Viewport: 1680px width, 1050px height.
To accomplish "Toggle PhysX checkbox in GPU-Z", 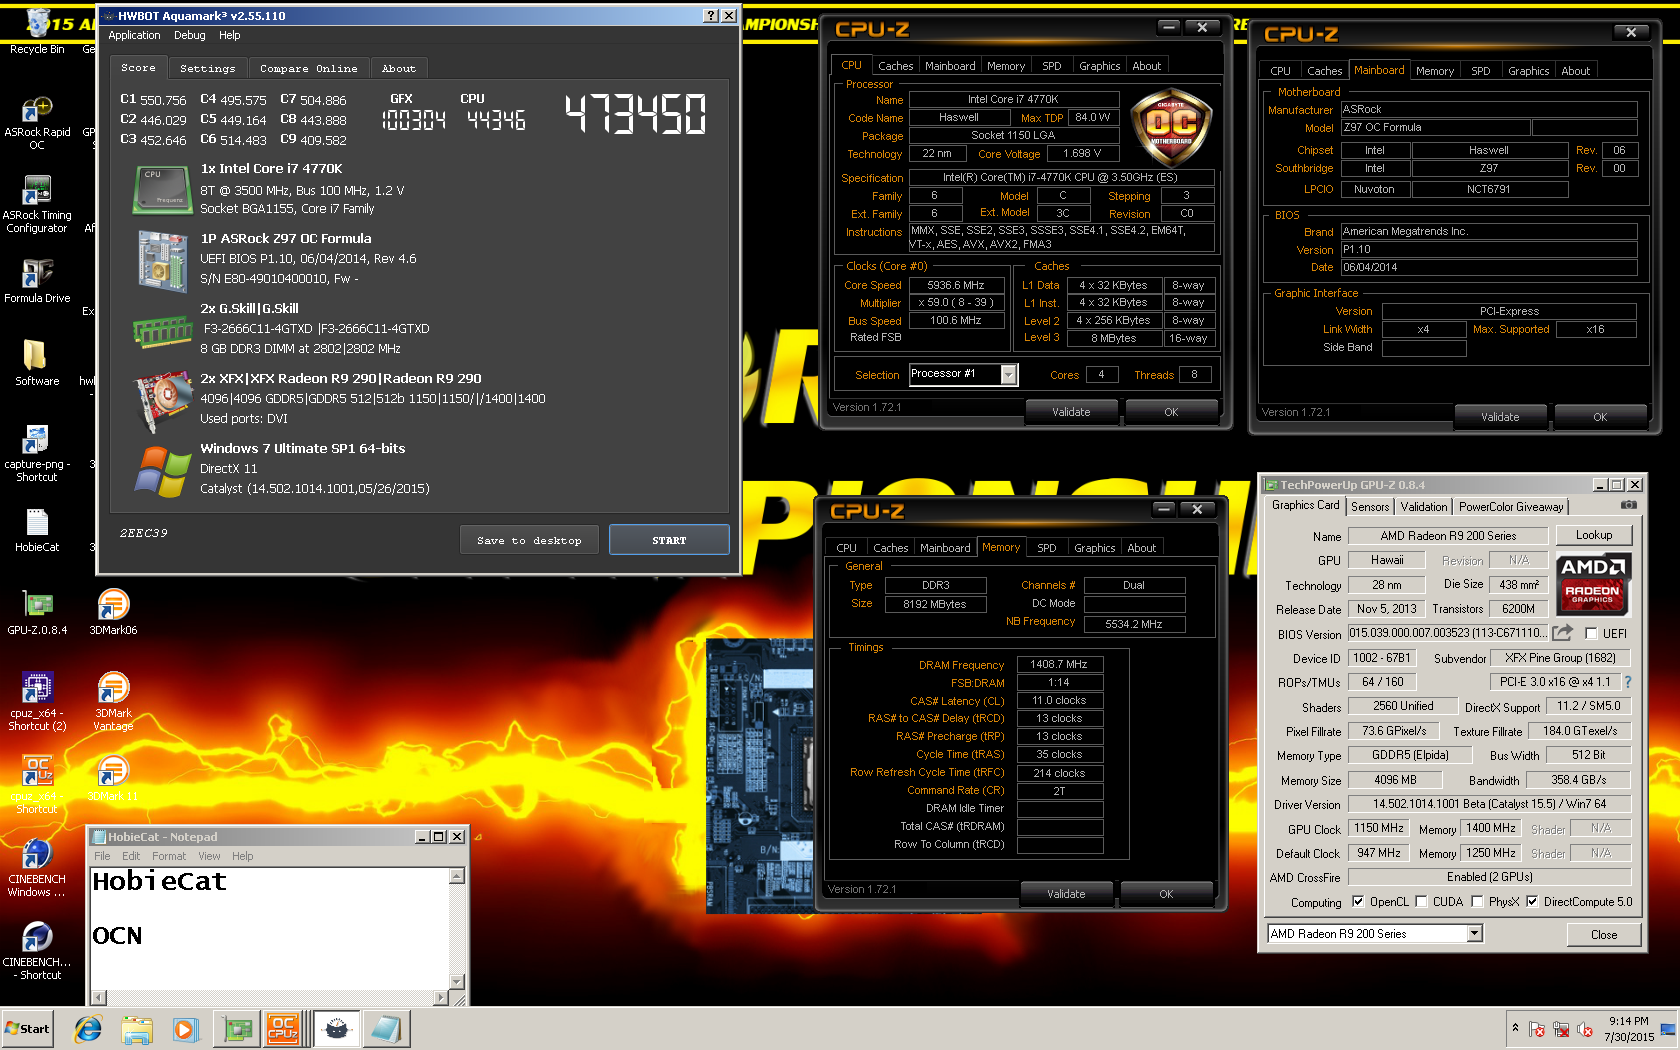I will [x=1477, y=901].
